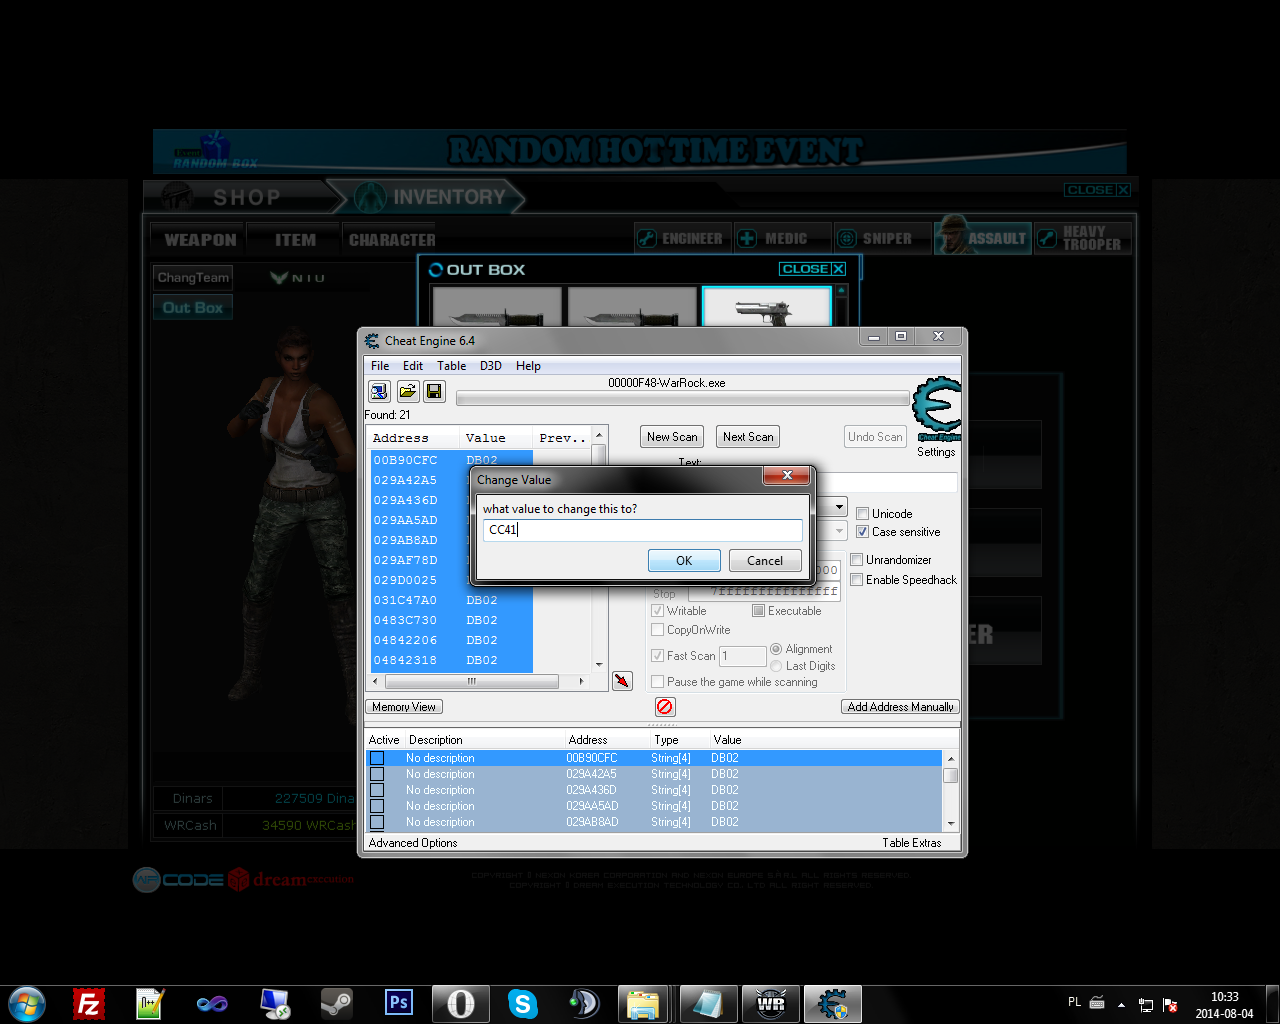
Task: Click the Next Scan button
Action: [748, 437]
